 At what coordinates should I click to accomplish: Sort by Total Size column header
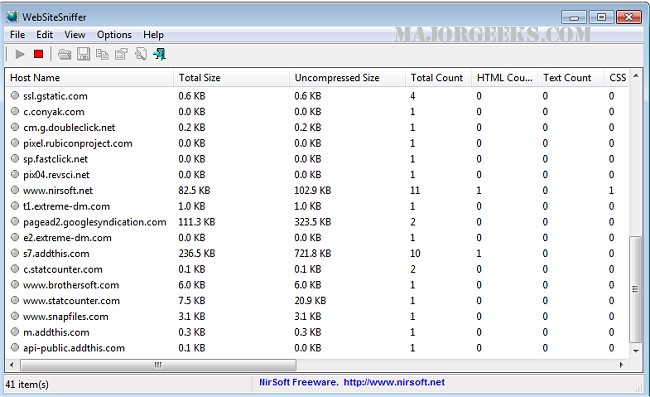pos(231,77)
